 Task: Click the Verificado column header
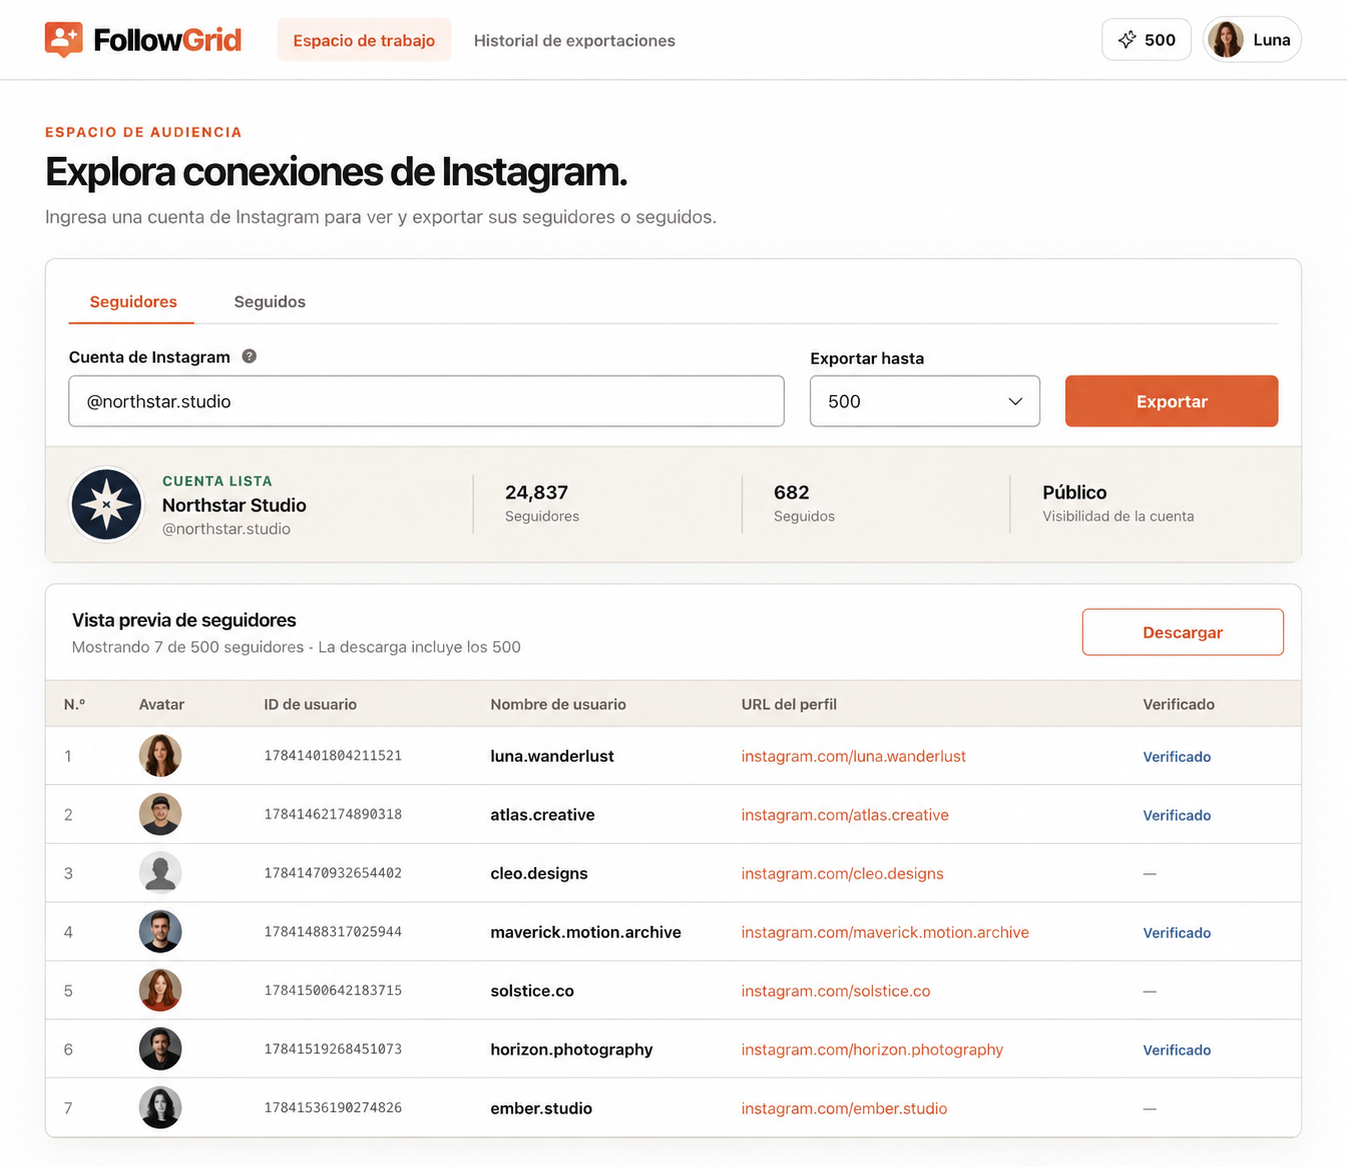(x=1179, y=704)
